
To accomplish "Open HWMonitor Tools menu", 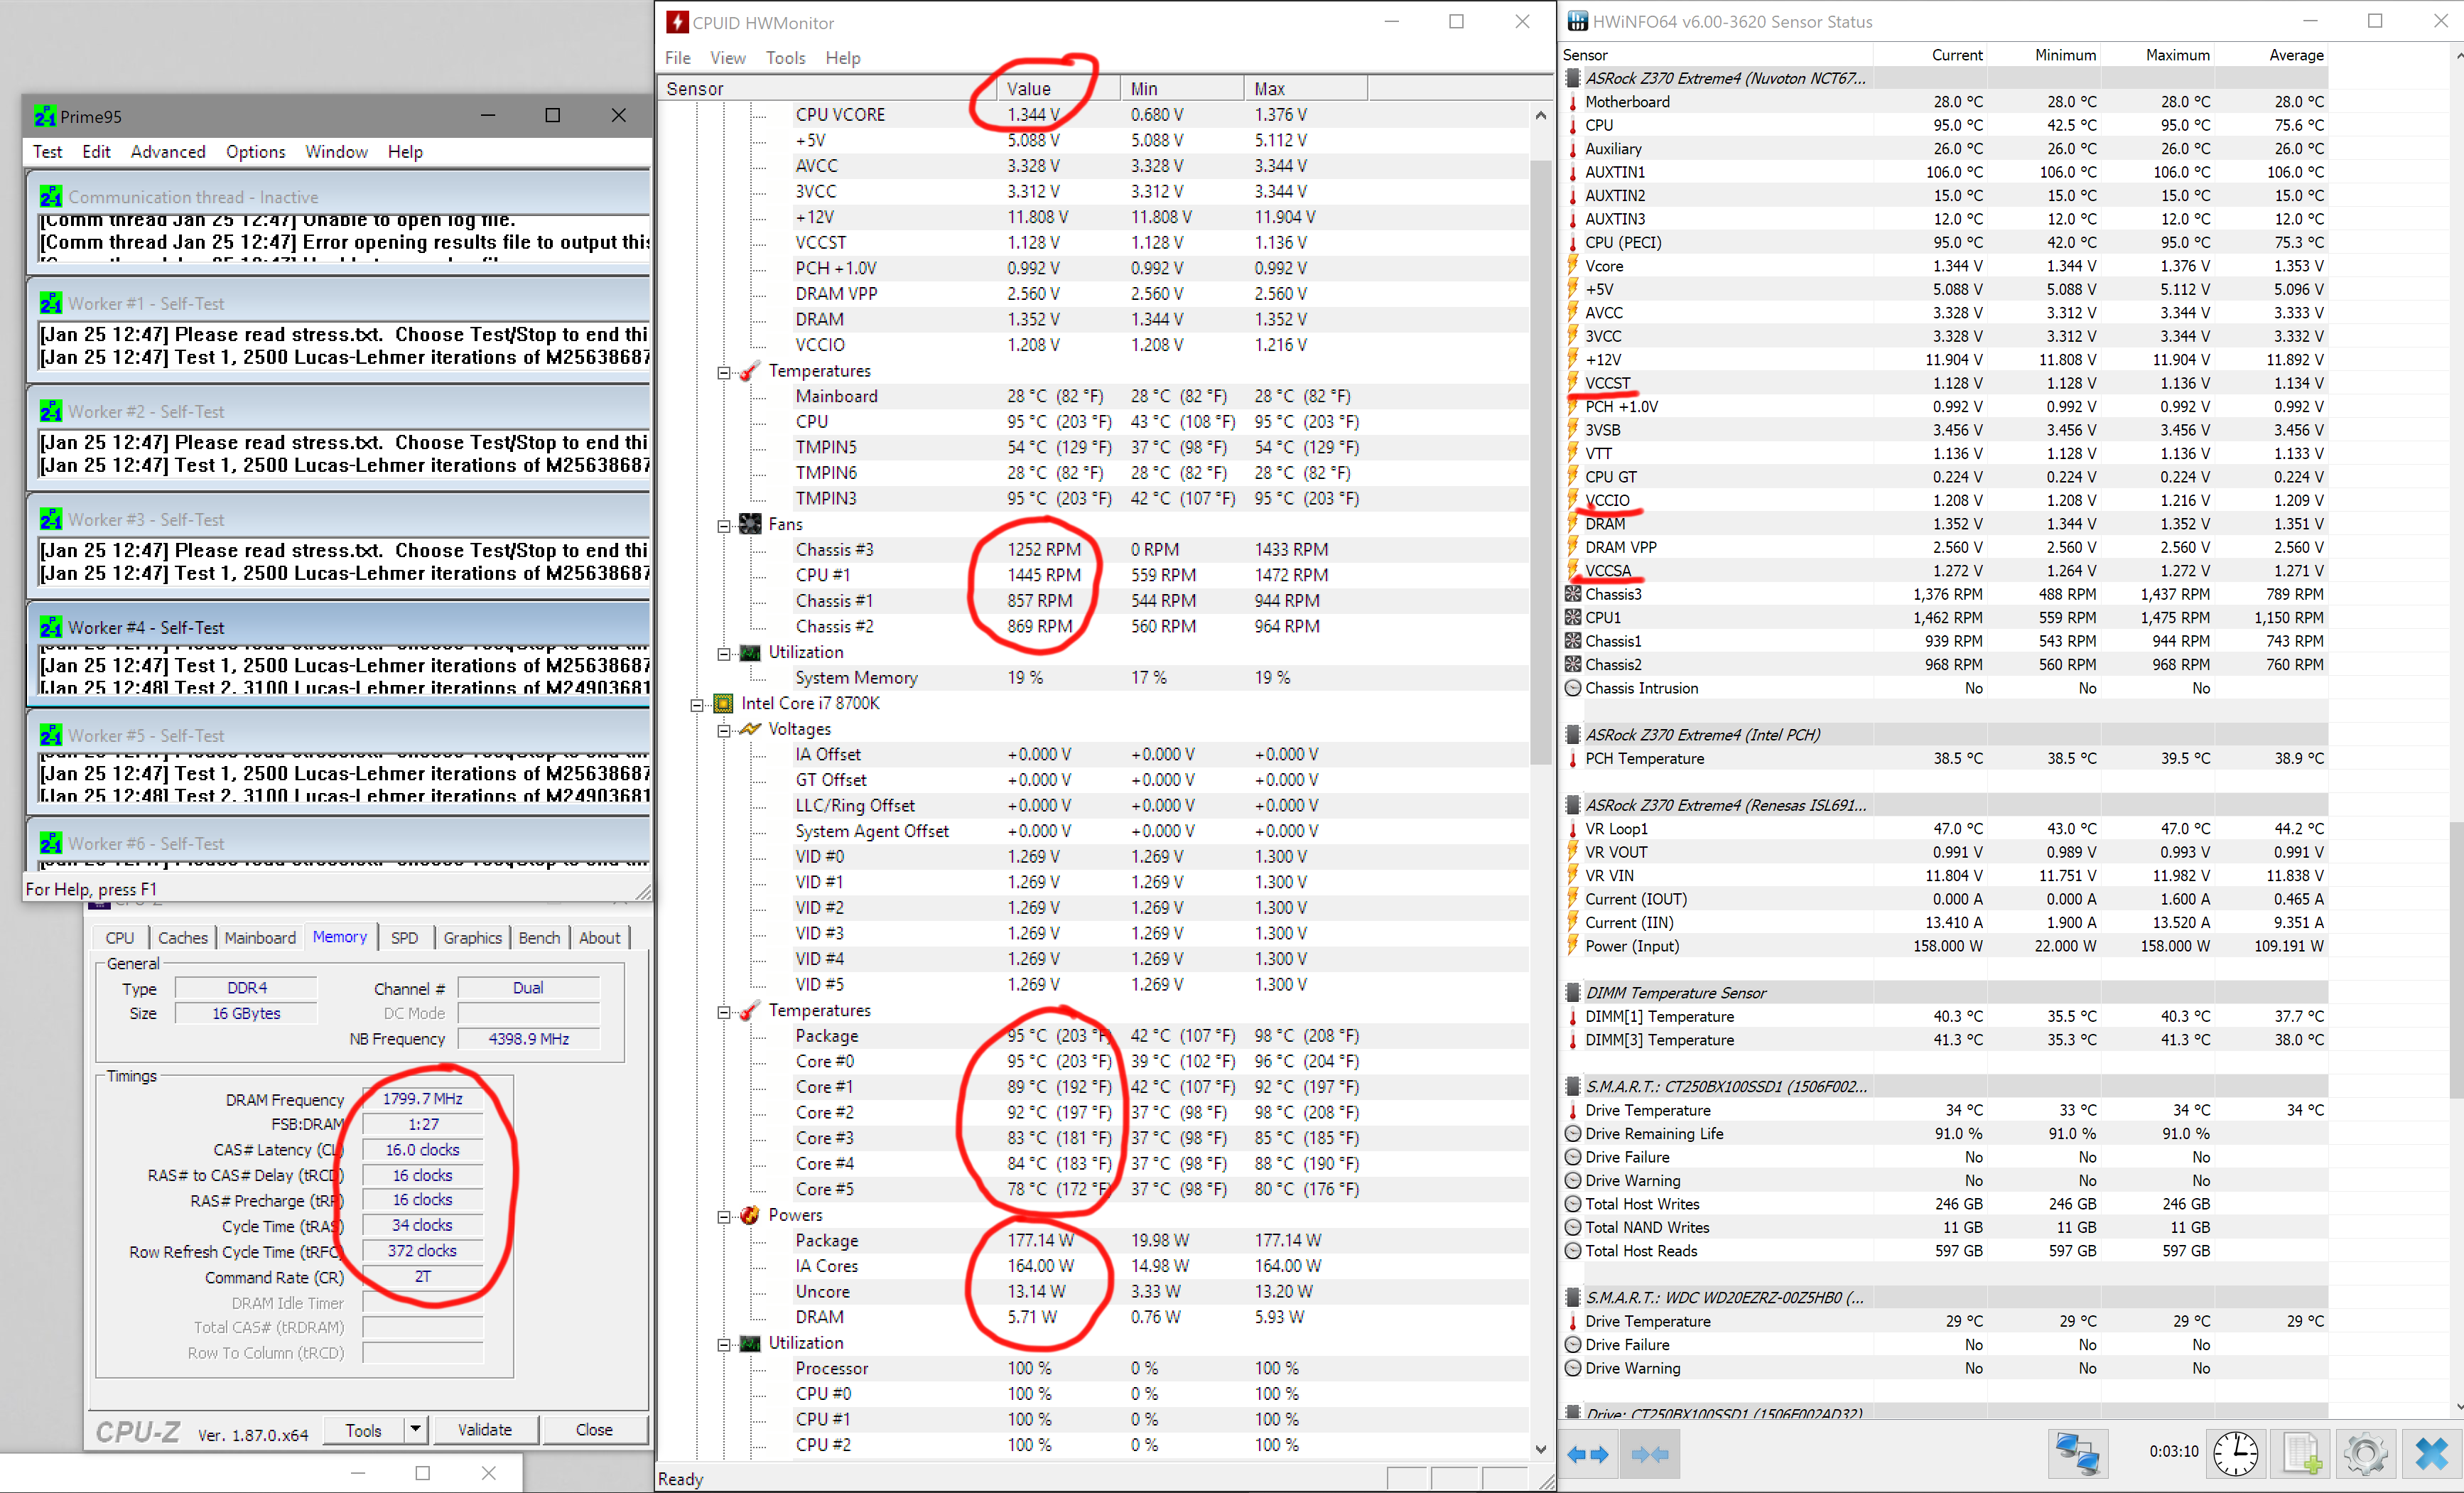I will [x=785, y=58].
